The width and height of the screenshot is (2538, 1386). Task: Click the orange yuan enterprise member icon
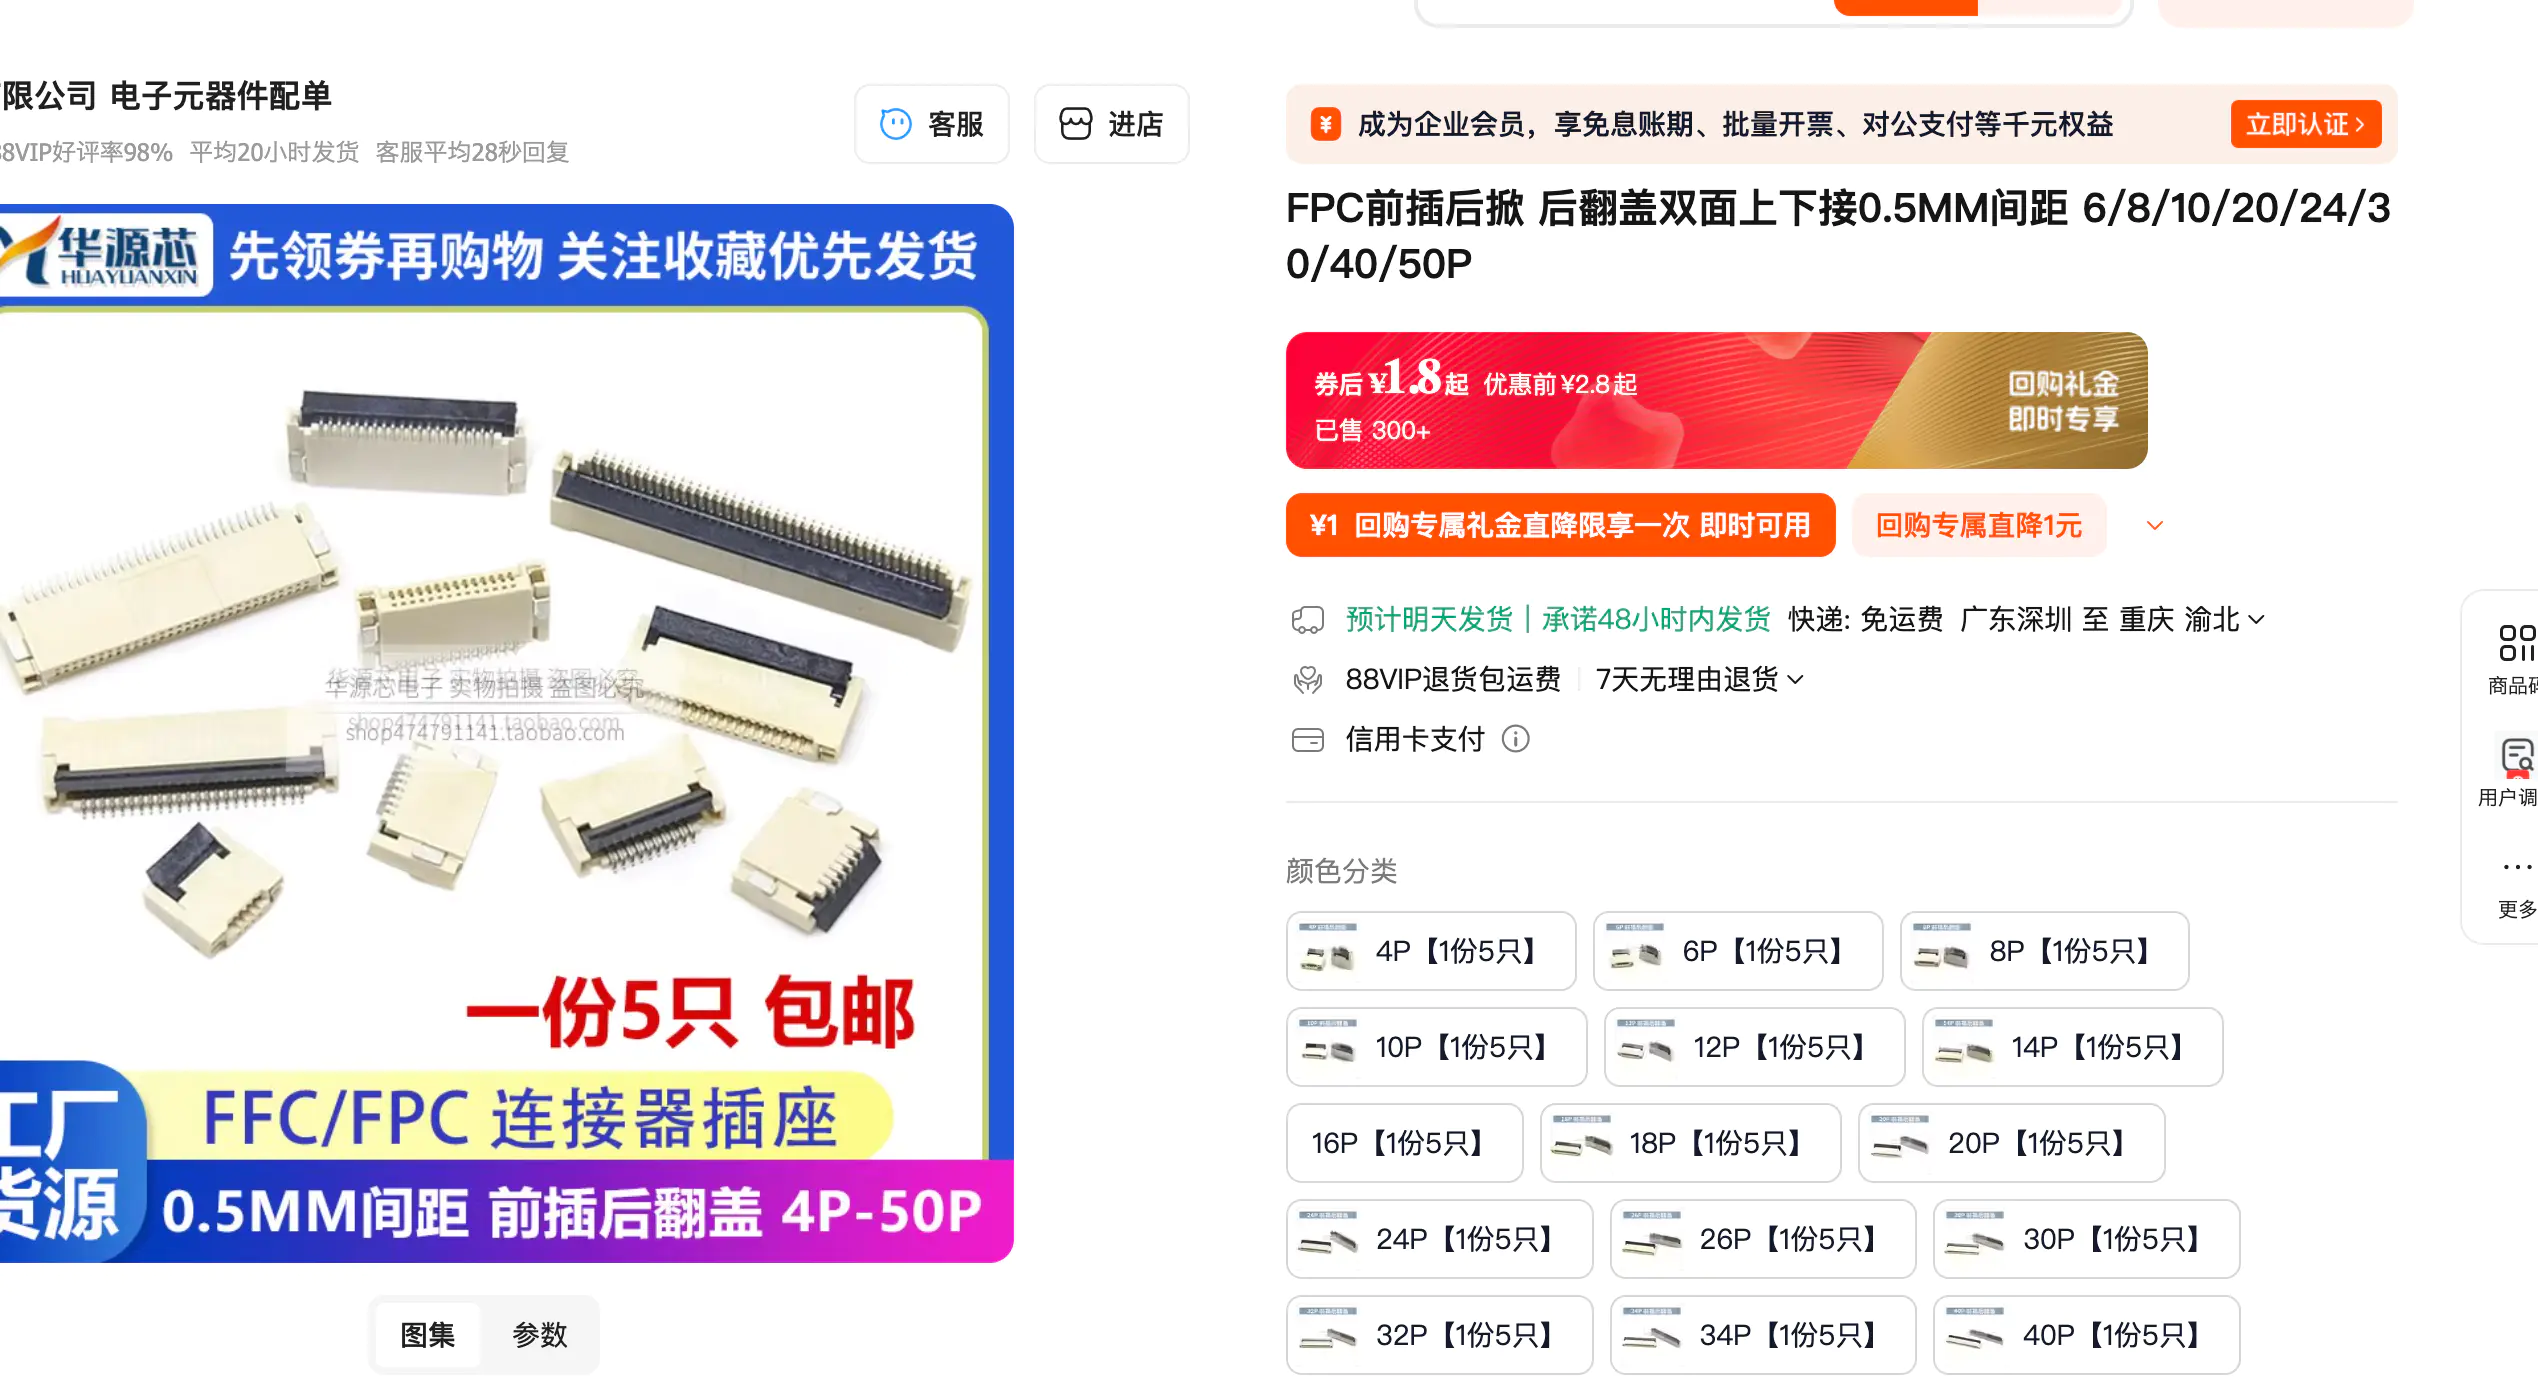[x=1325, y=124]
